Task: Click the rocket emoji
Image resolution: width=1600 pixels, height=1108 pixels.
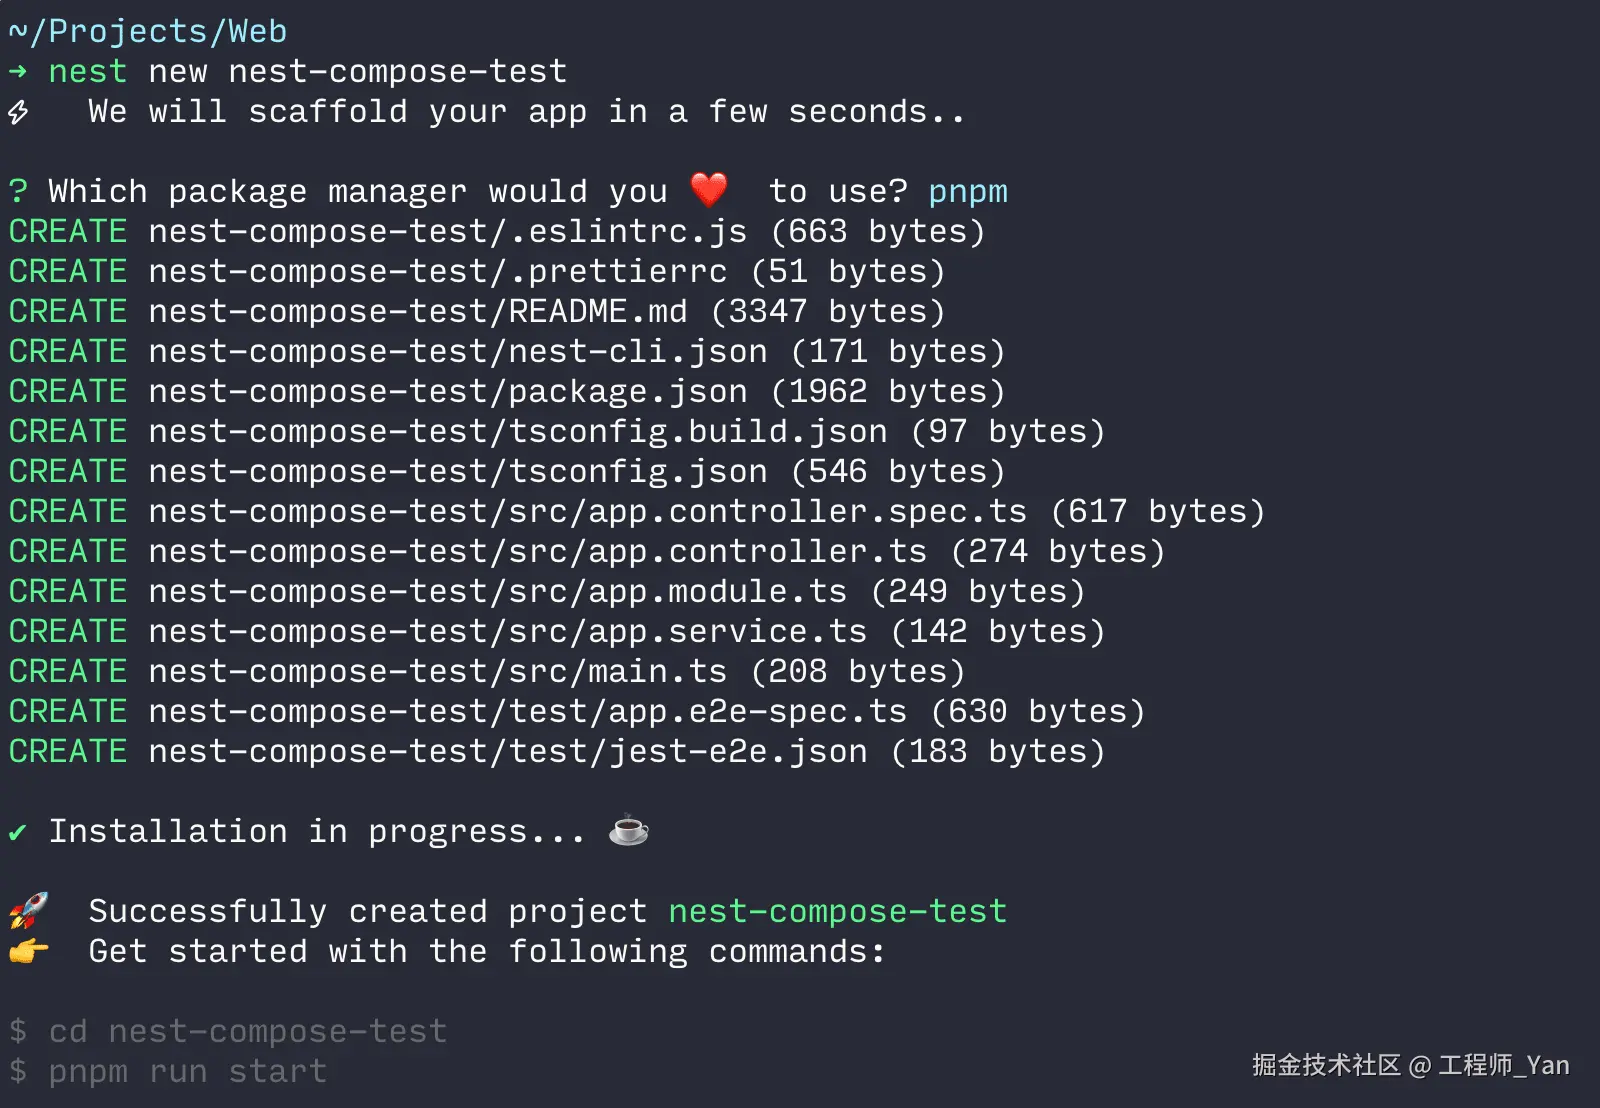Action: (29, 910)
